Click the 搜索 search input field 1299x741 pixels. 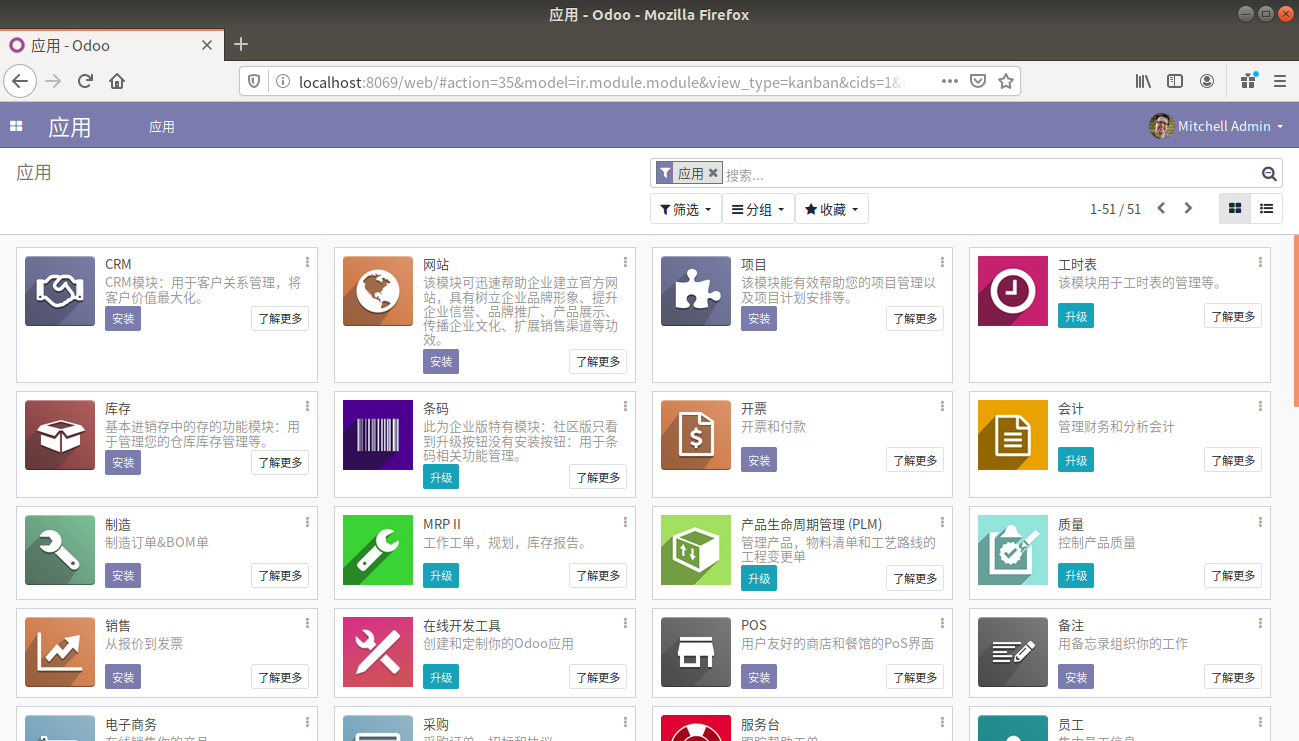click(990, 174)
